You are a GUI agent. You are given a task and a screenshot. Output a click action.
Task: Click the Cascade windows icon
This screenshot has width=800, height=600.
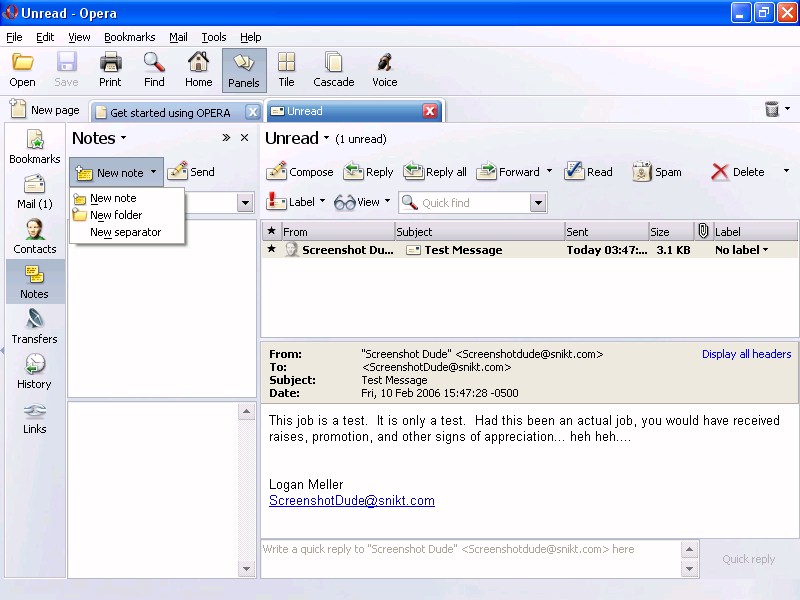[333, 70]
